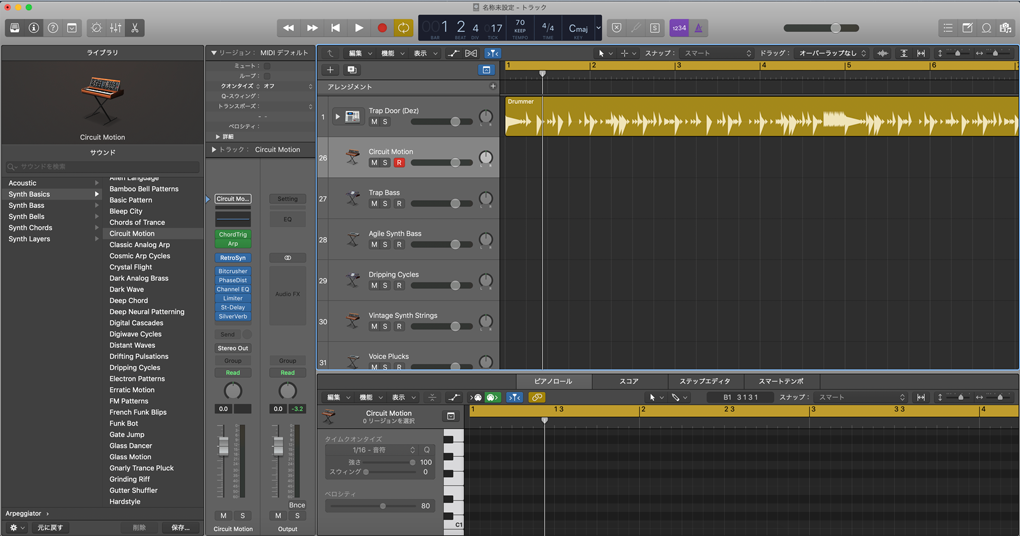Click the Dripping Cycles pan knob
The height and width of the screenshot is (536, 1020).
[485, 280]
